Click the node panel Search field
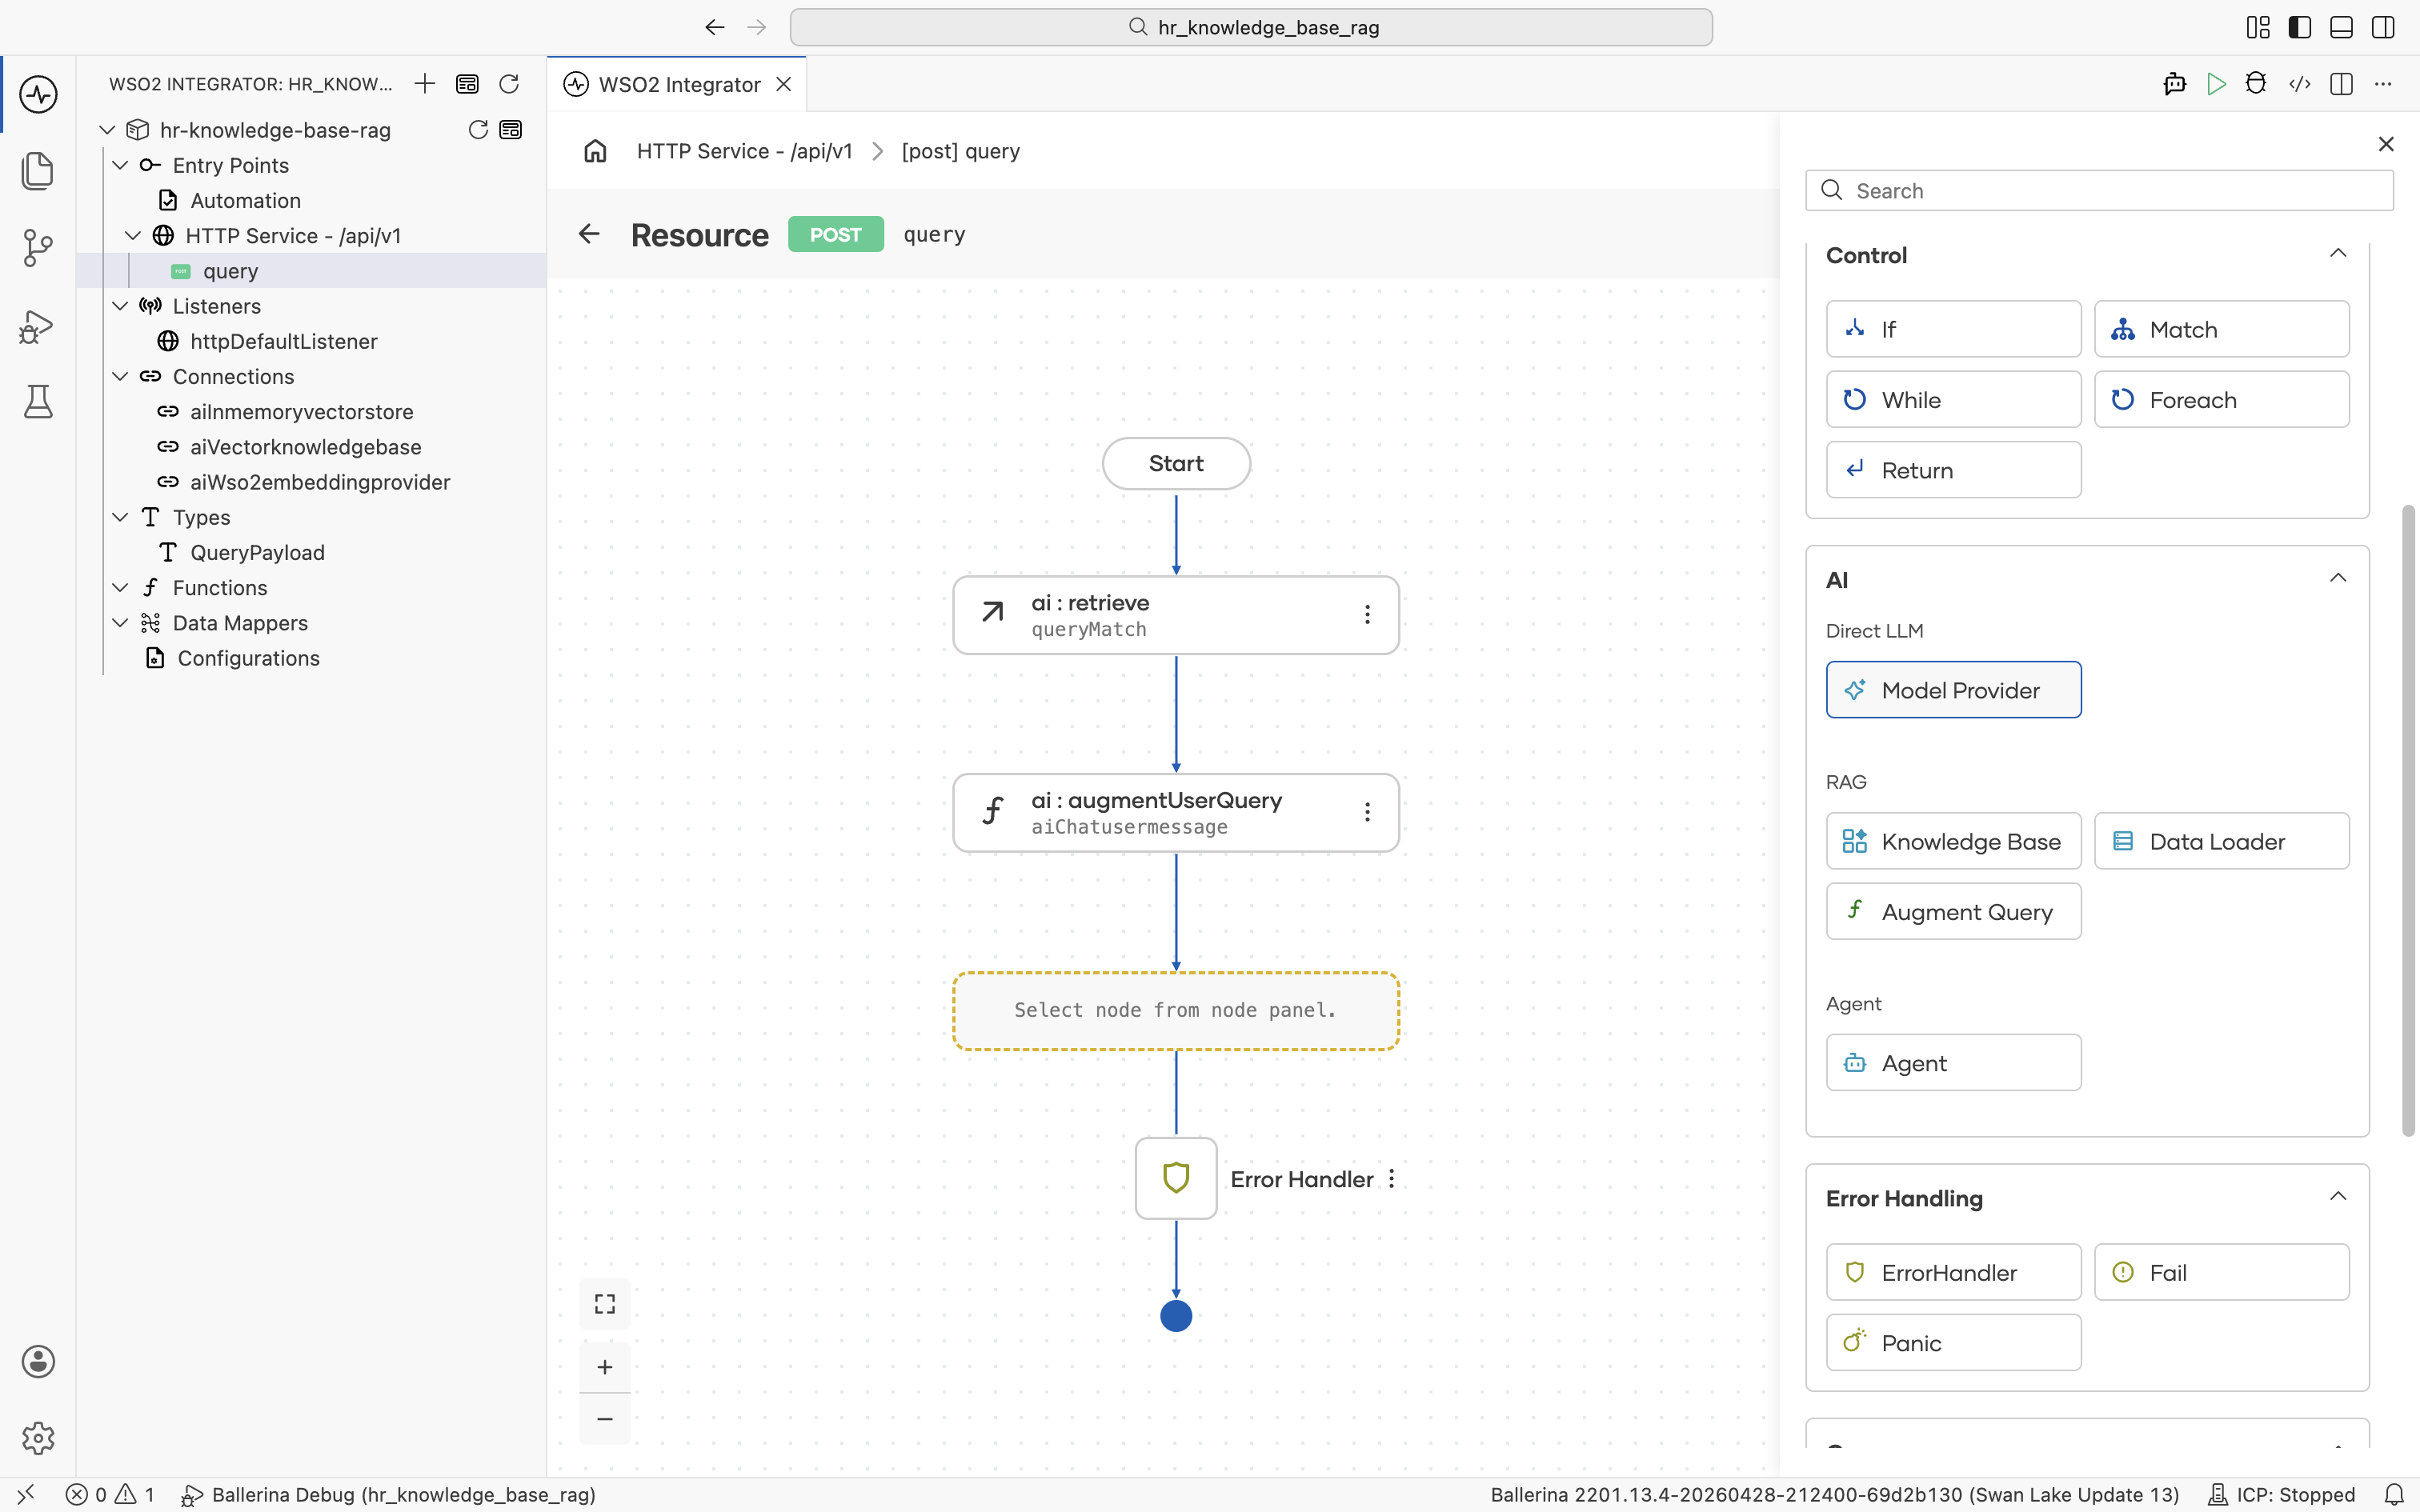2420x1512 pixels. (2099, 190)
